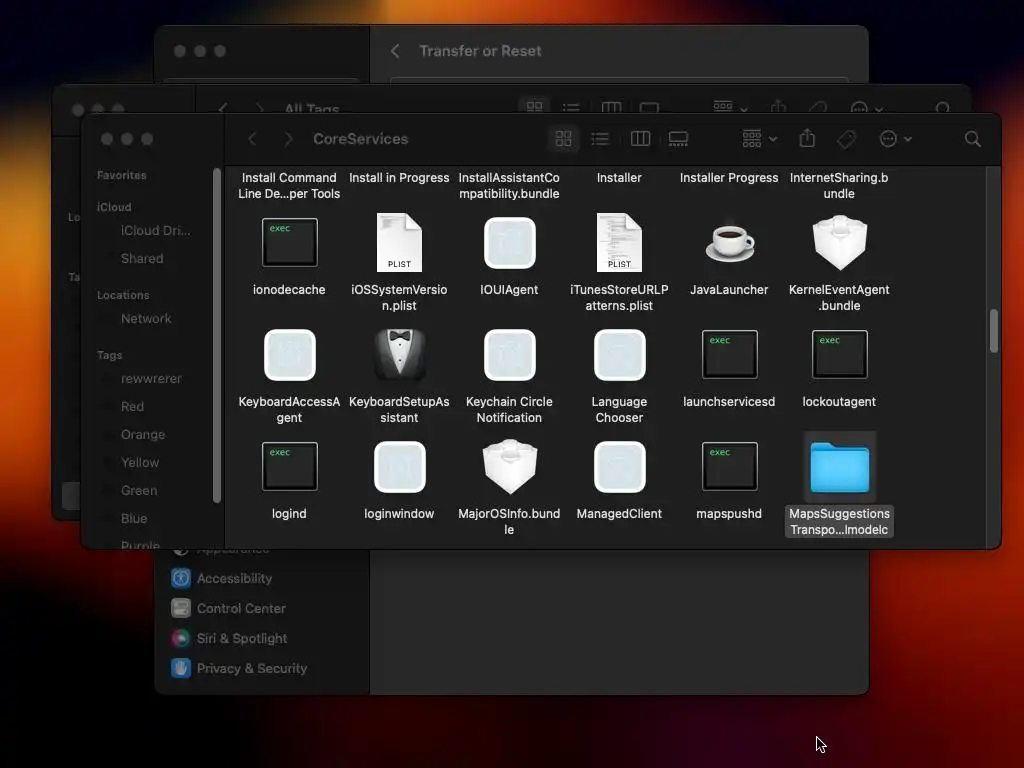The height and width of the screenshot is (768, 1024).
Task: Select the Keychain Circle Notification icon
Action: point(509,355)
